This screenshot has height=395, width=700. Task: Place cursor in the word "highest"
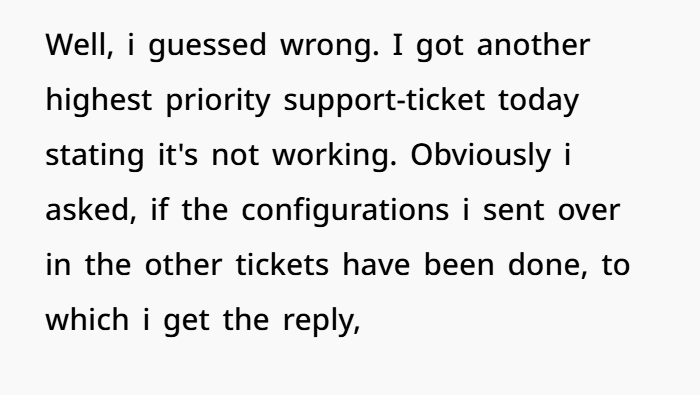pyautogui.click(x=99, y=101)
